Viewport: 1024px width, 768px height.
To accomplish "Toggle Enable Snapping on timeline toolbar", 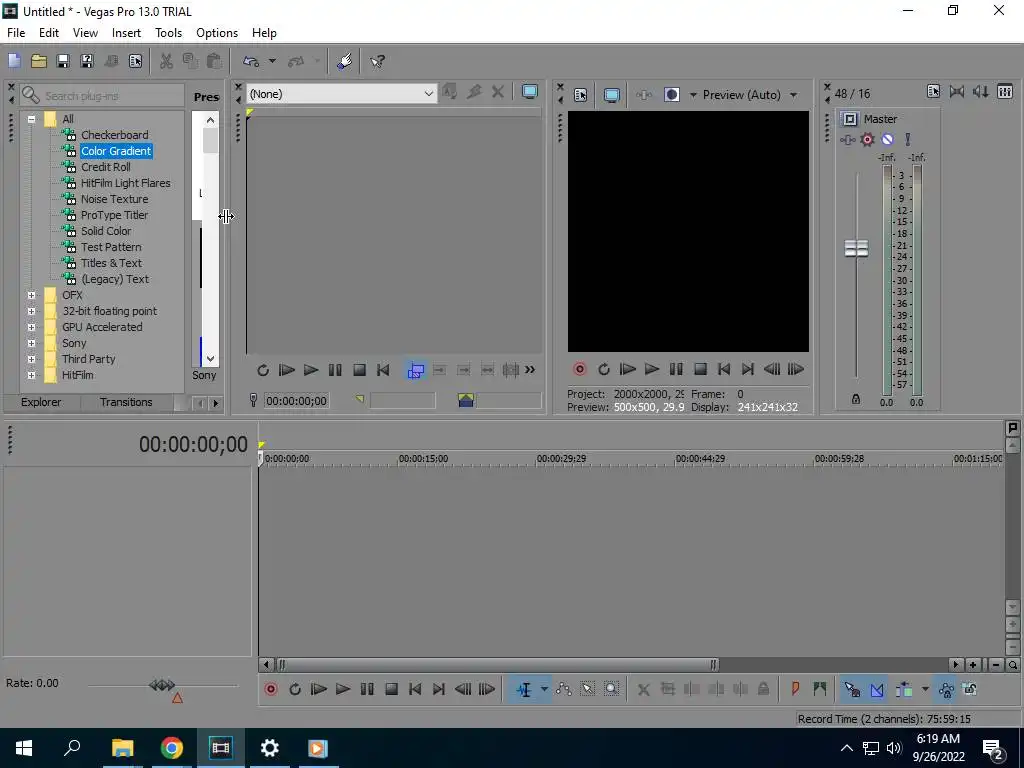I will [852, 690].
